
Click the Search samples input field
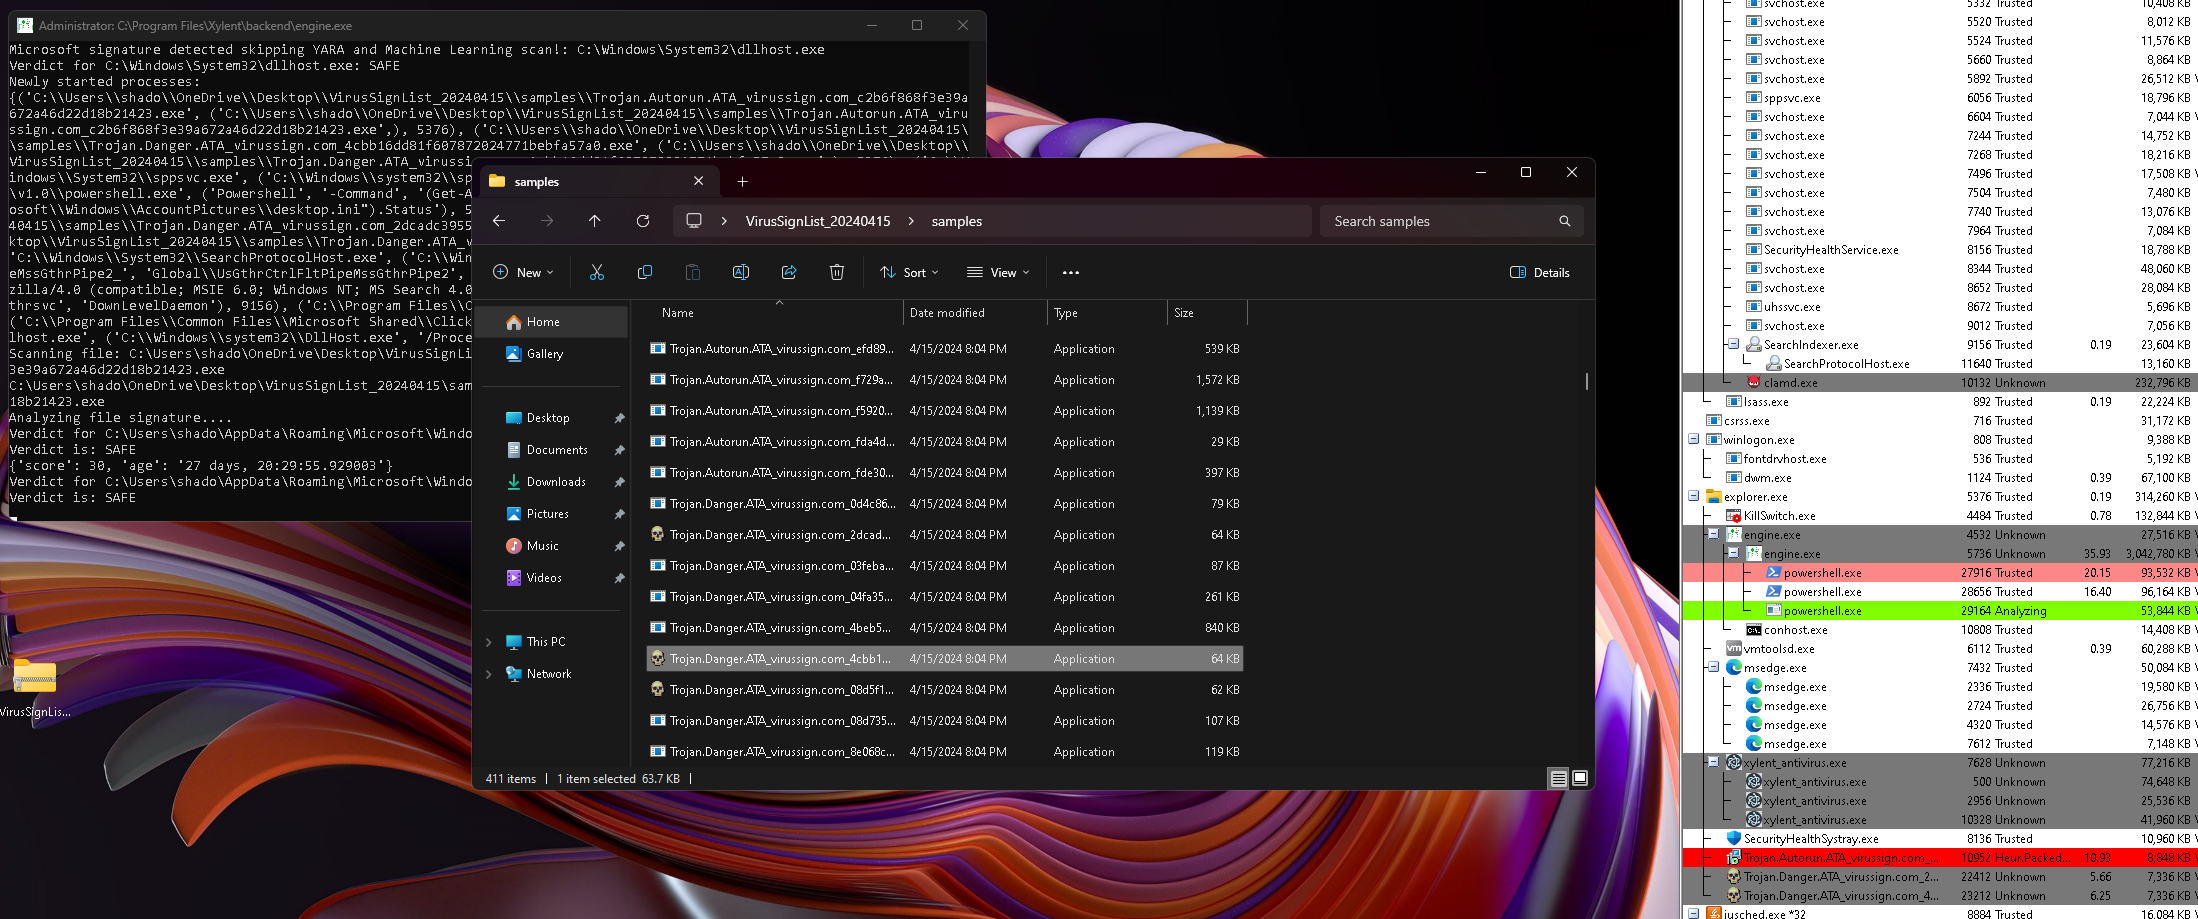coord(1440,221)
